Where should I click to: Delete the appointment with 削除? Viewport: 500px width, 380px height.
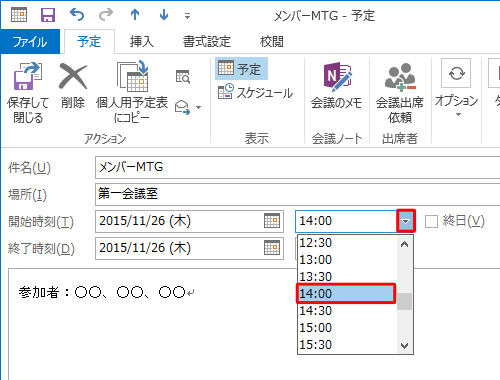click(73, 86)
